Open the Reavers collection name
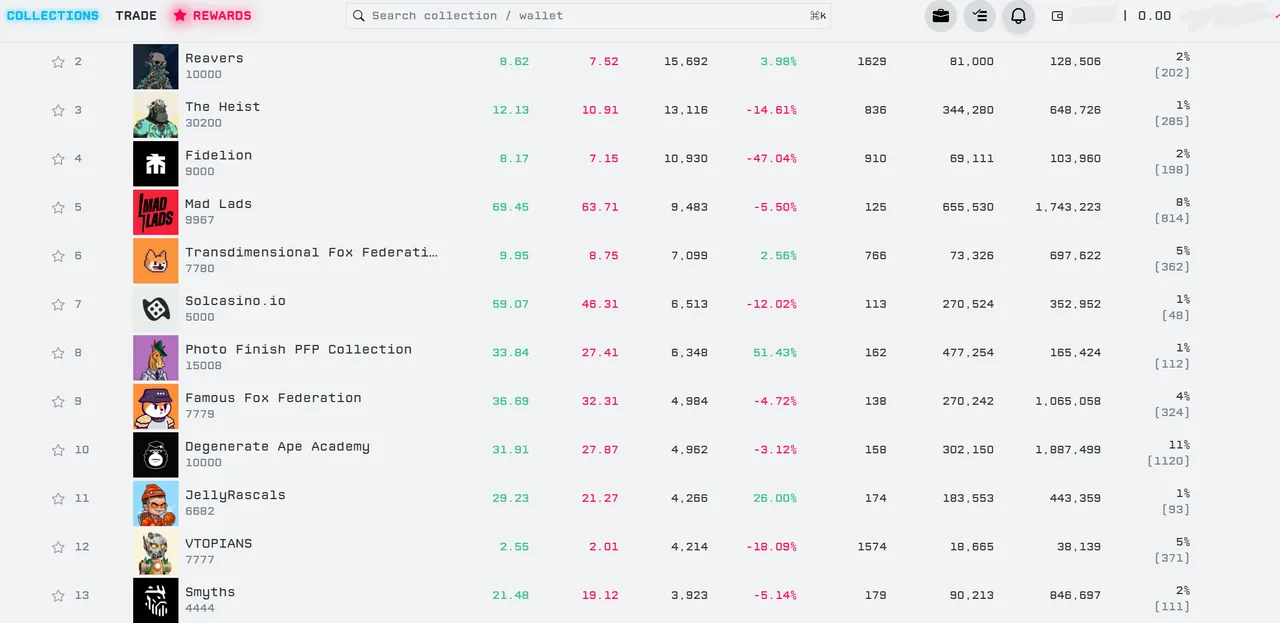The image size is (1280, 623). click(x=214, y=58)
